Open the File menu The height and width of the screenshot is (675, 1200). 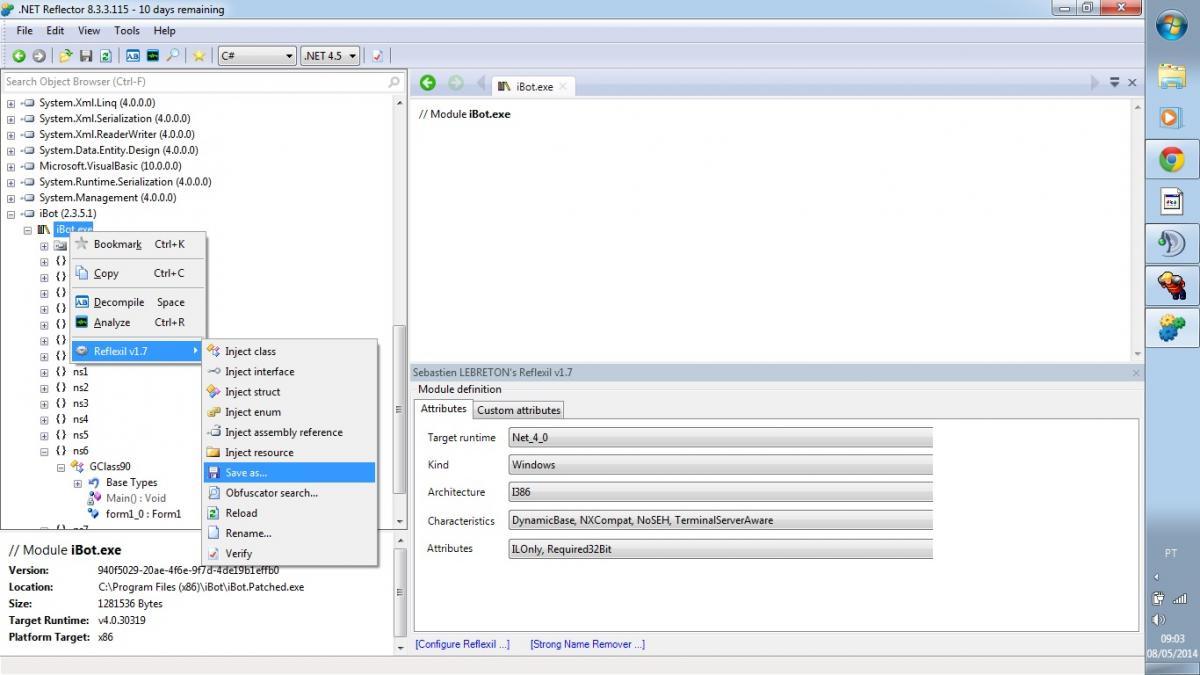[25, 31]
